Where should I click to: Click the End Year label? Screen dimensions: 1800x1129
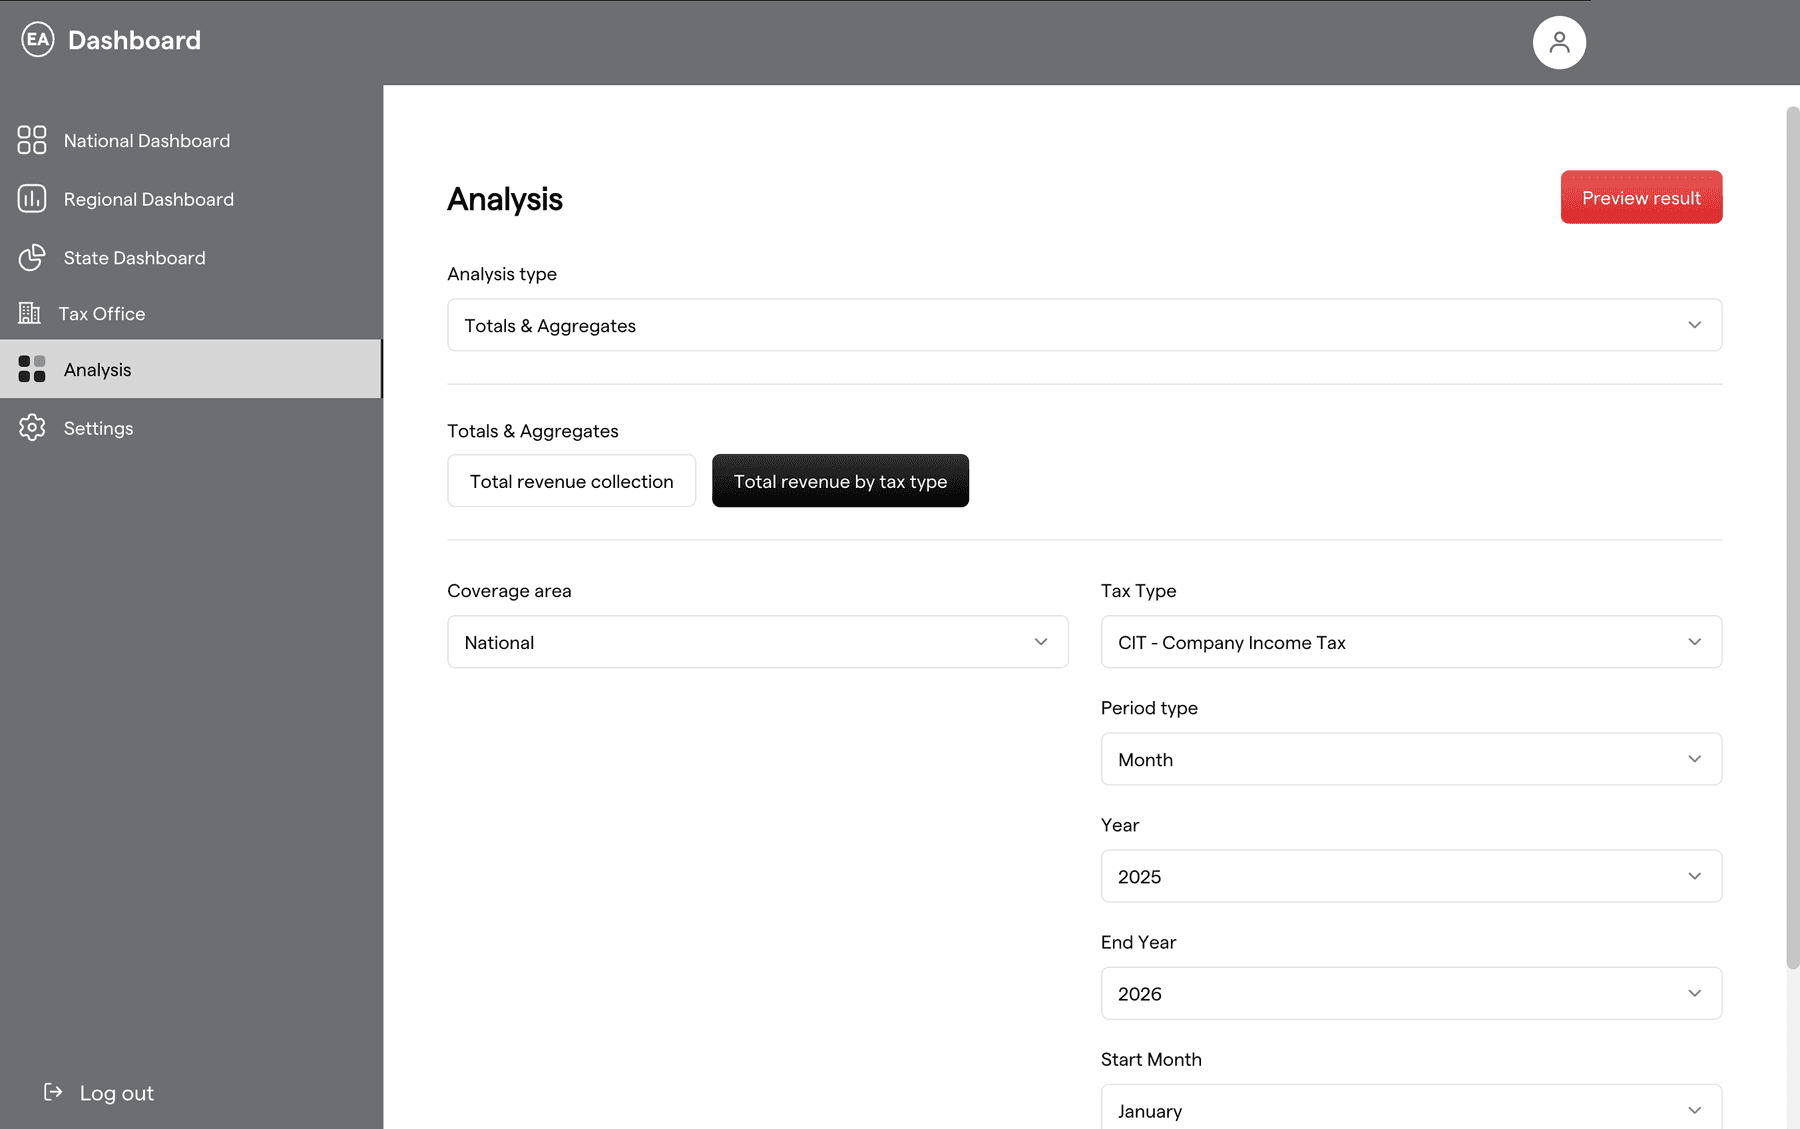click(x=1138, y=942)
